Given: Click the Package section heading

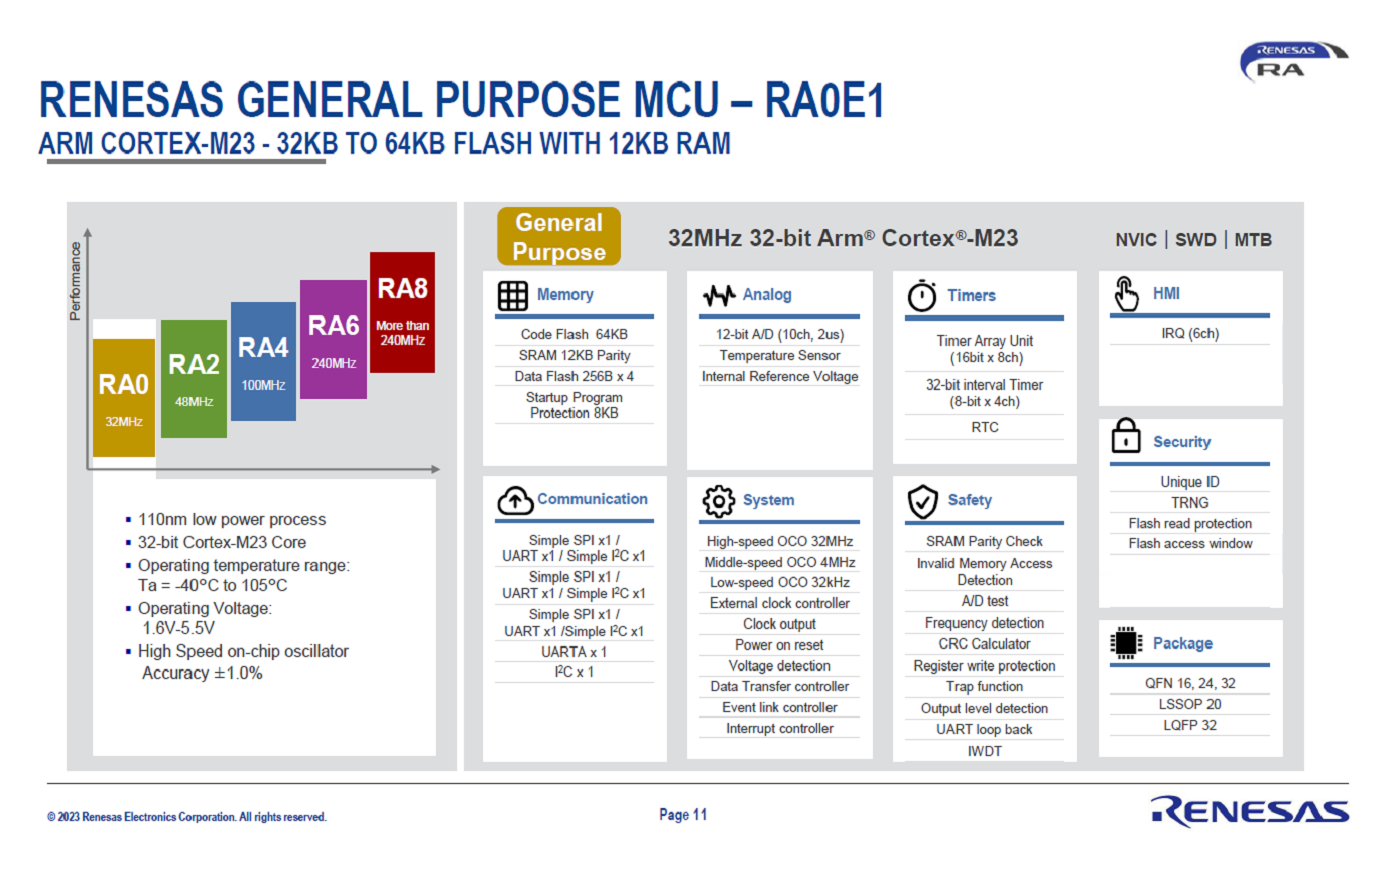Looking at the screenshot, I should [1183, 643].
